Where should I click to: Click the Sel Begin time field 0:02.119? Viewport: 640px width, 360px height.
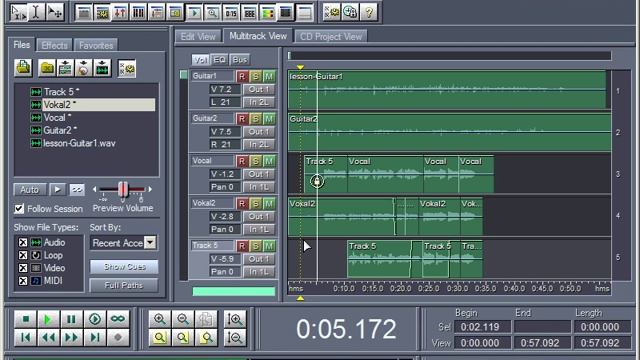click(x=482, y=327)
